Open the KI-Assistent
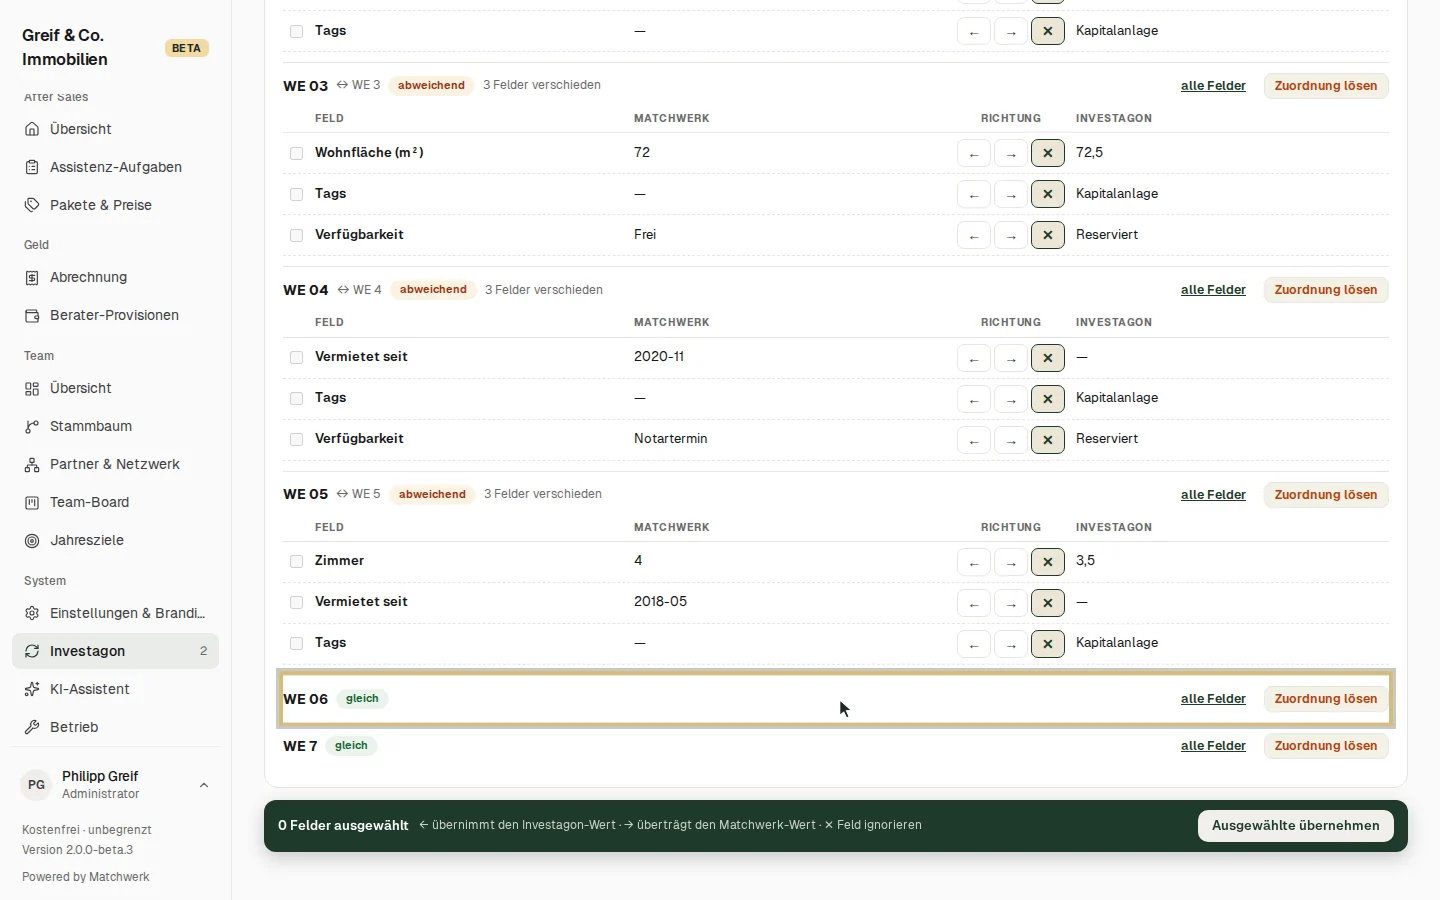This screenshot has height=900, width=1440. tap(115, 689)
